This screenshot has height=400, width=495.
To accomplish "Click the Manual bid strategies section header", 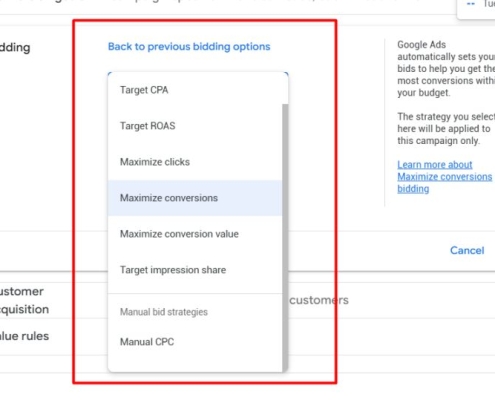I will (x=164, y=312).
